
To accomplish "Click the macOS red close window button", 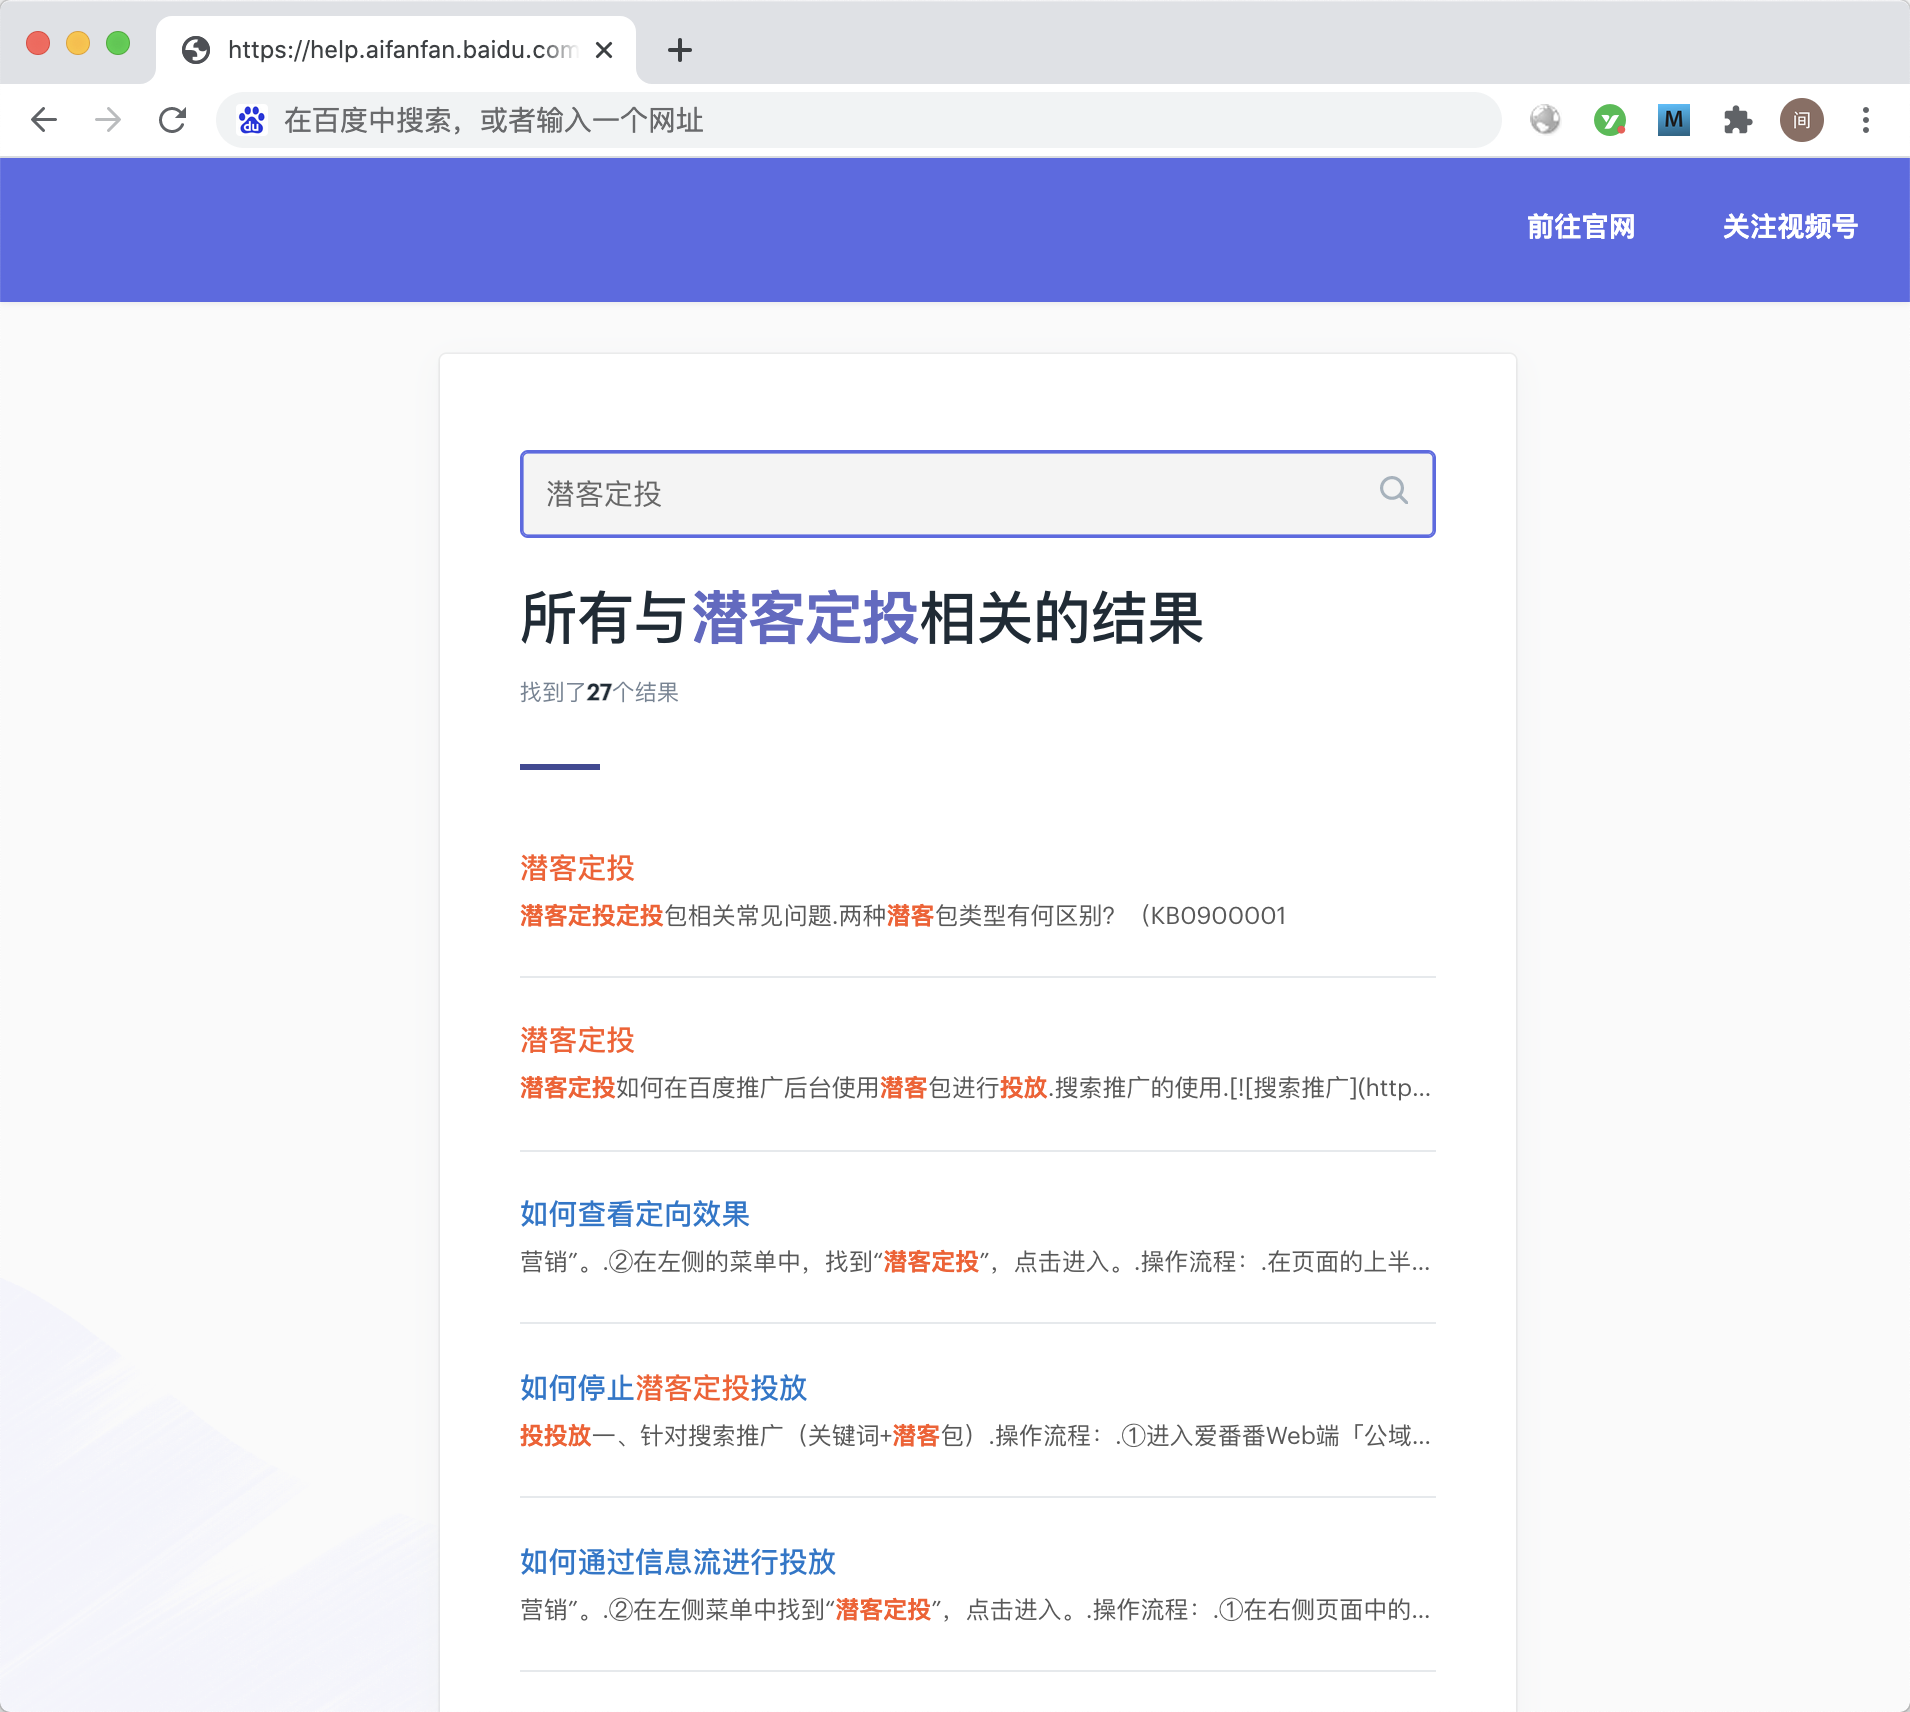I will 38,43.
